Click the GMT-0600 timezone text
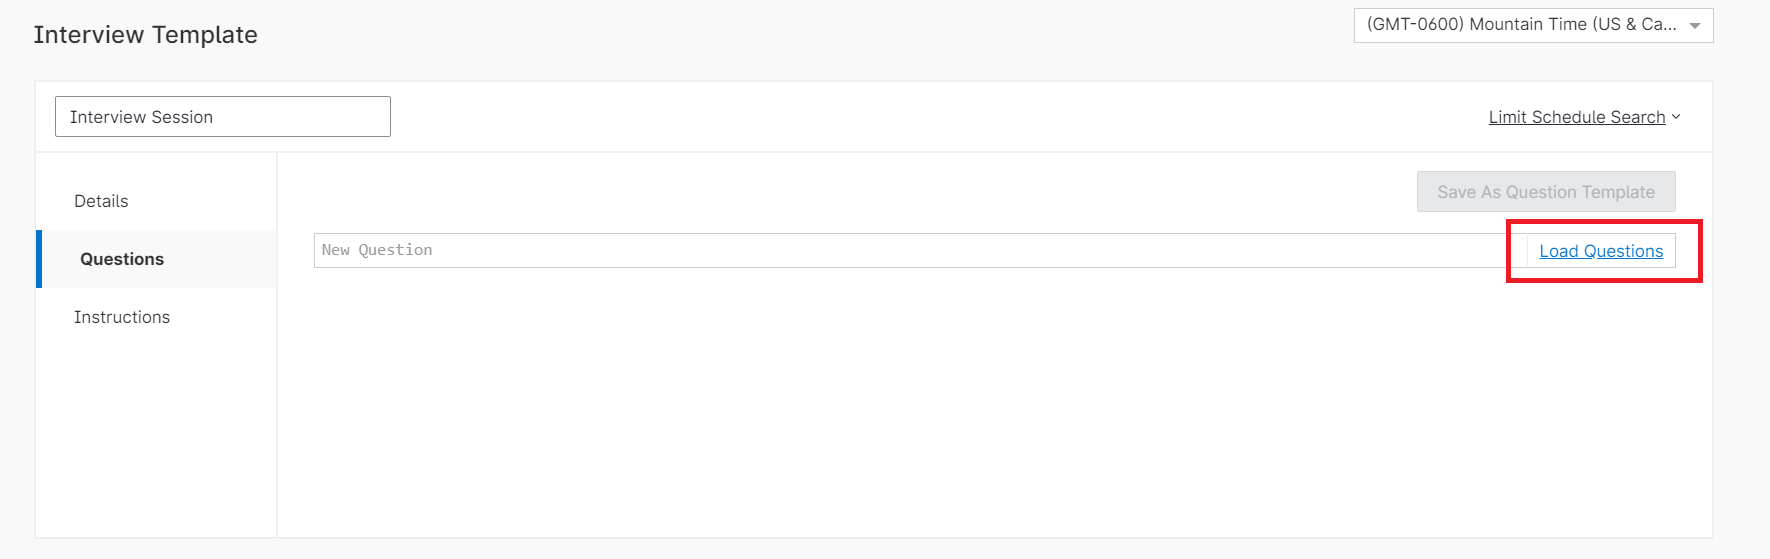This screenshot has height=559, width=1770. (x=1415, y=25)
